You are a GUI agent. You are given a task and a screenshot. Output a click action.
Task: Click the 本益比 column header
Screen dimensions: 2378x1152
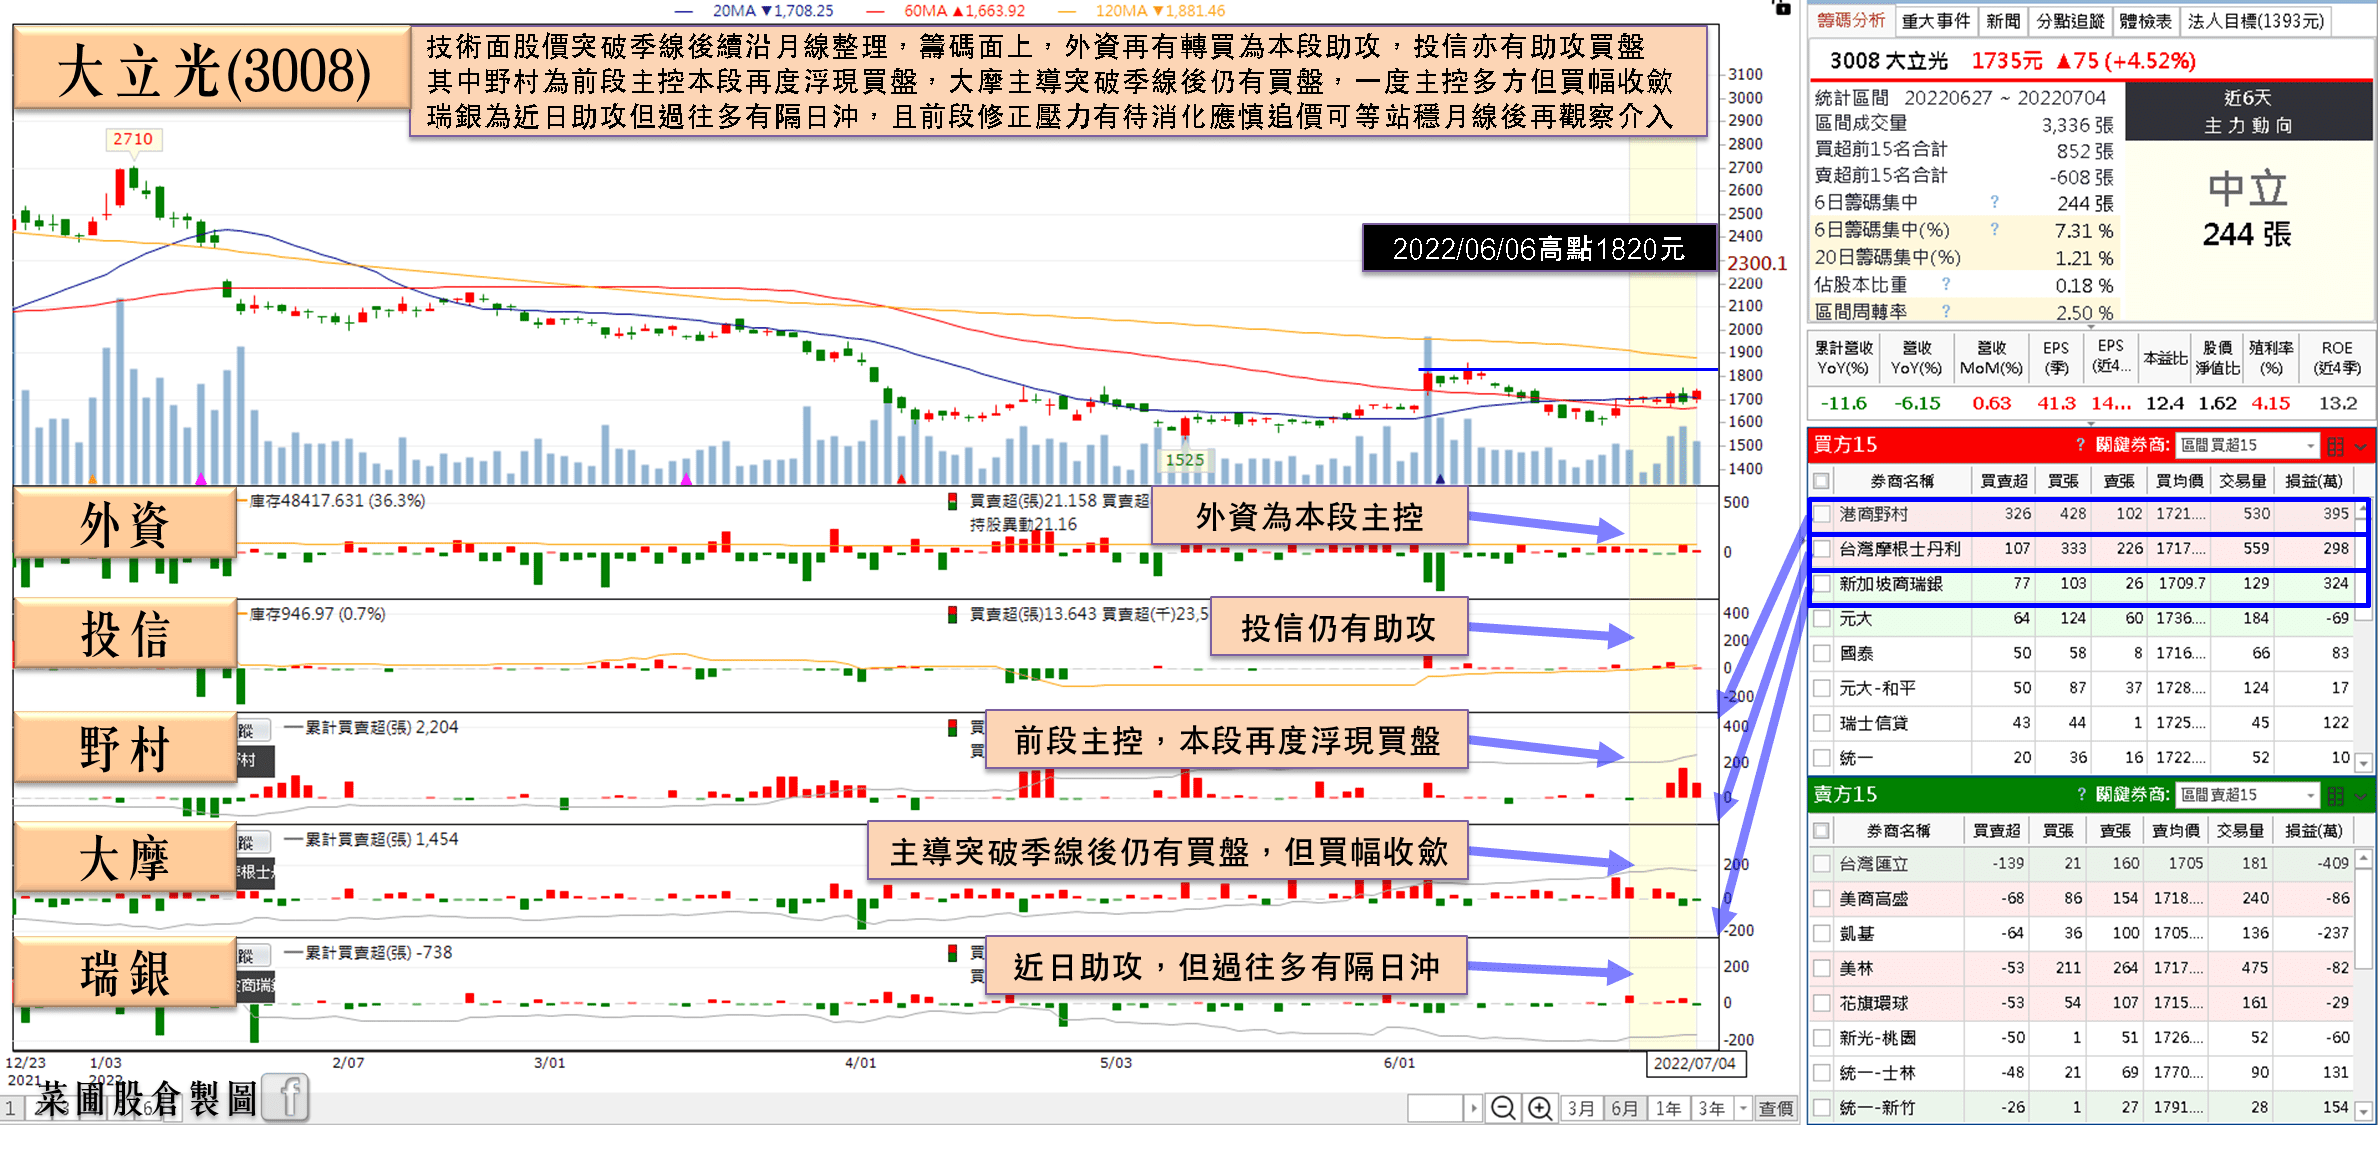2164,358
